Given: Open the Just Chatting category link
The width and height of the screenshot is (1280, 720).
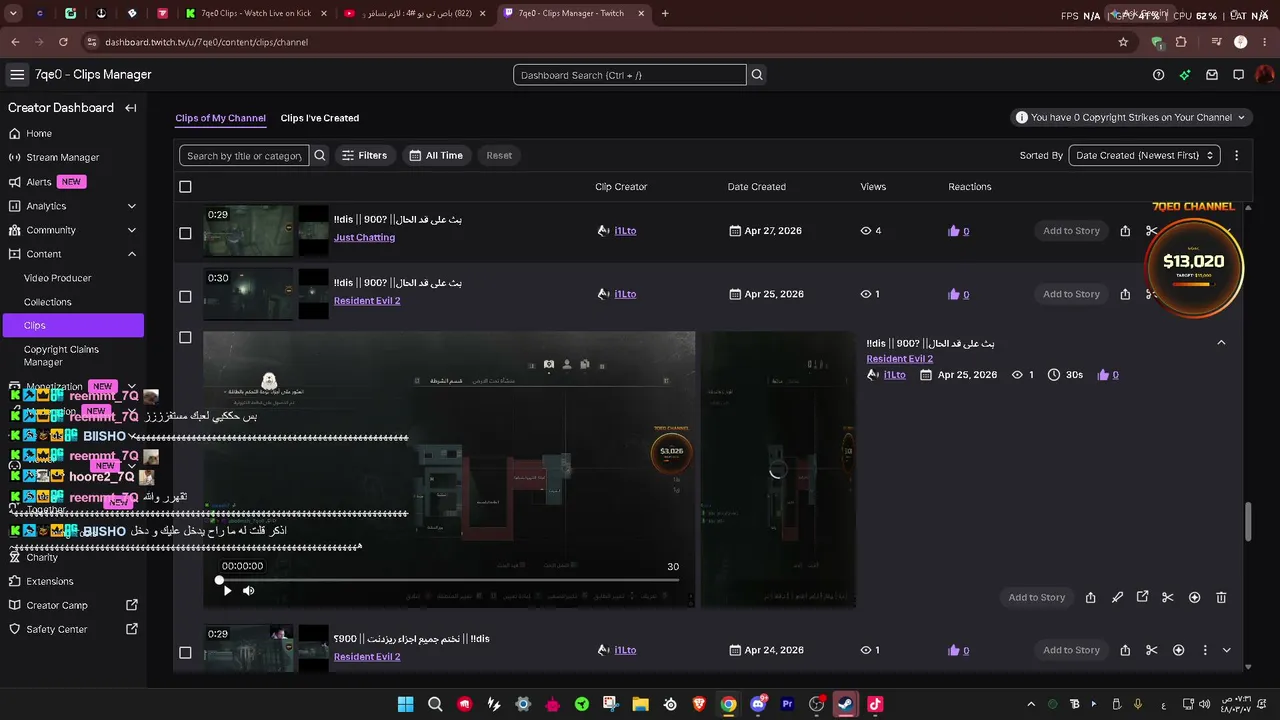Looking at the screenshot, I should [x=364, y=238].
